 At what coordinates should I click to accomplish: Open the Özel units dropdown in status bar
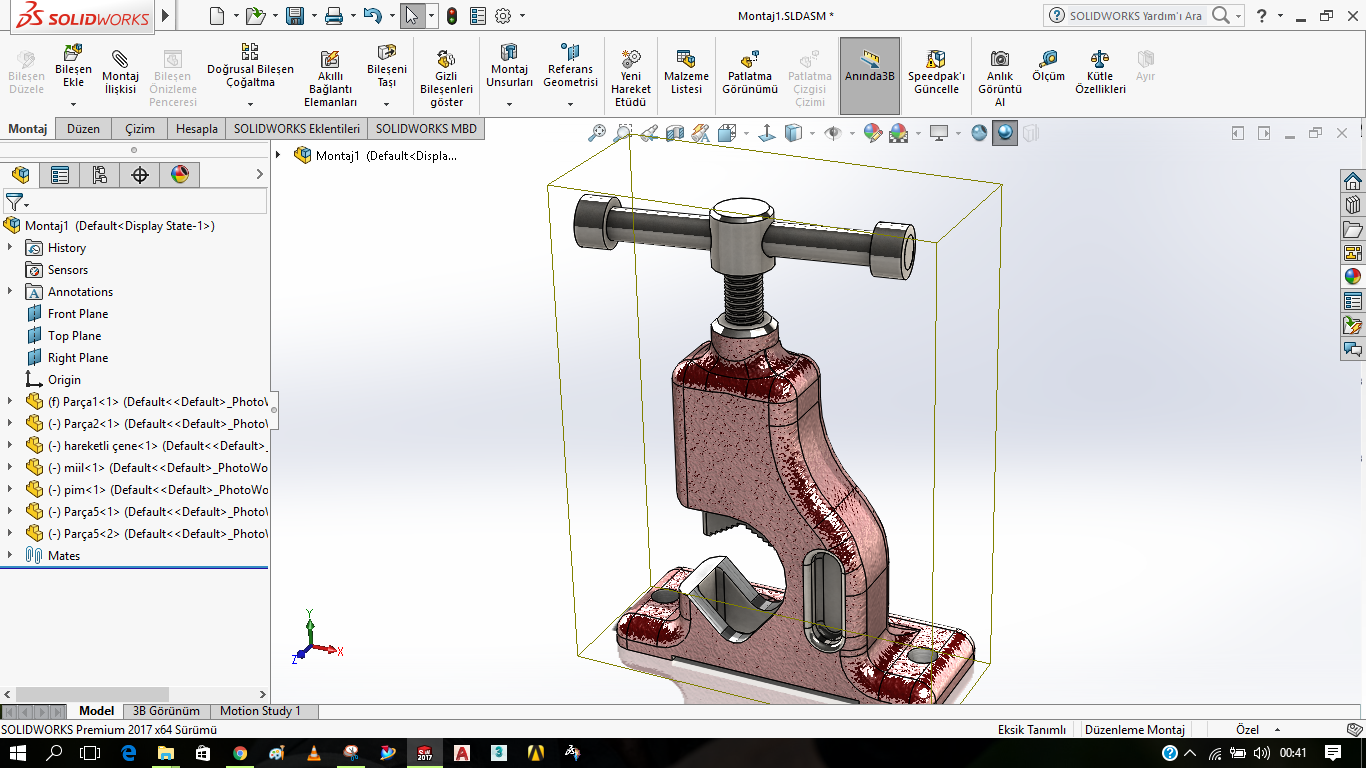pyautogui.click(x=1278, y=730)
